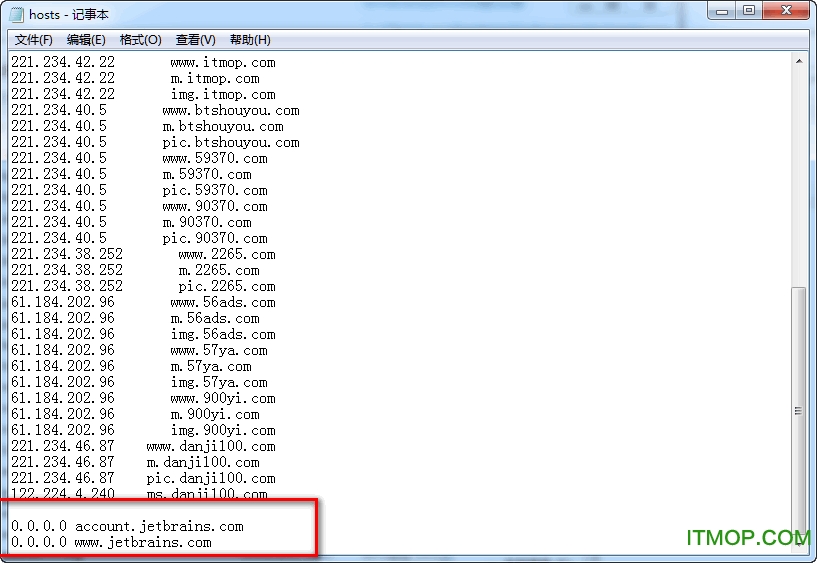
Task: Close the hosts Notepad window
Action: pos(786,11)
